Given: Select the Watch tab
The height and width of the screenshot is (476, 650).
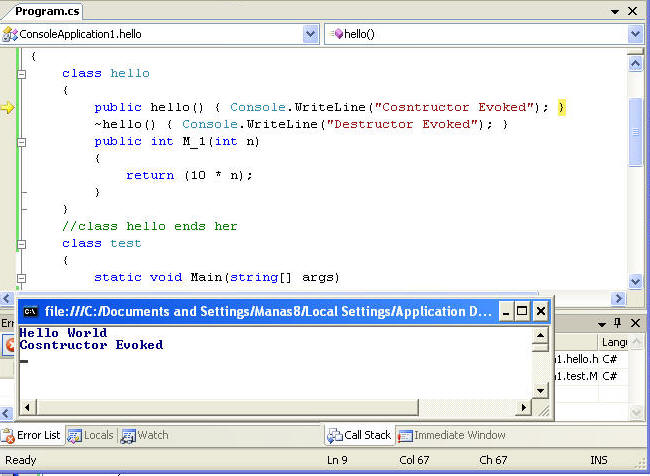Looking at the screenshot, I should click(x=145, y=435).
